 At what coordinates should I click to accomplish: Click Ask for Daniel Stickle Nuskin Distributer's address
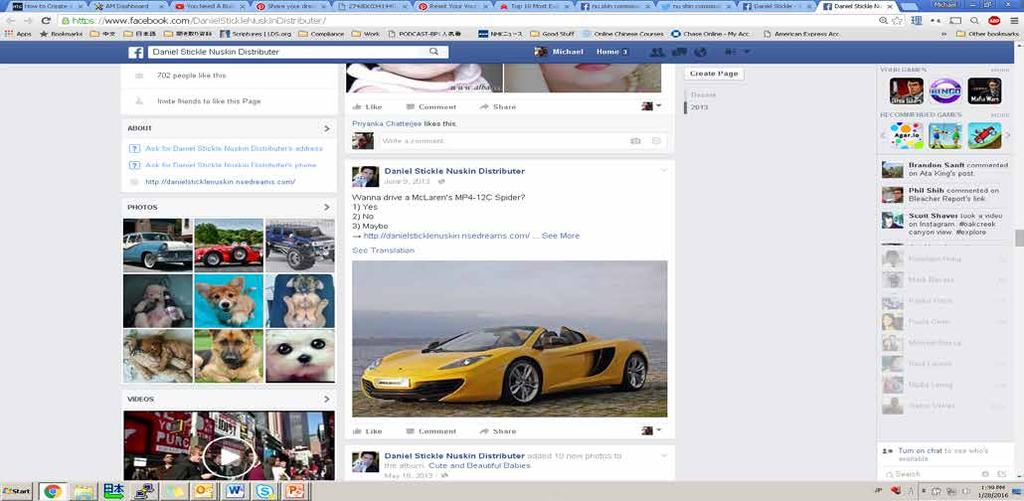click(x=234, y=148)
